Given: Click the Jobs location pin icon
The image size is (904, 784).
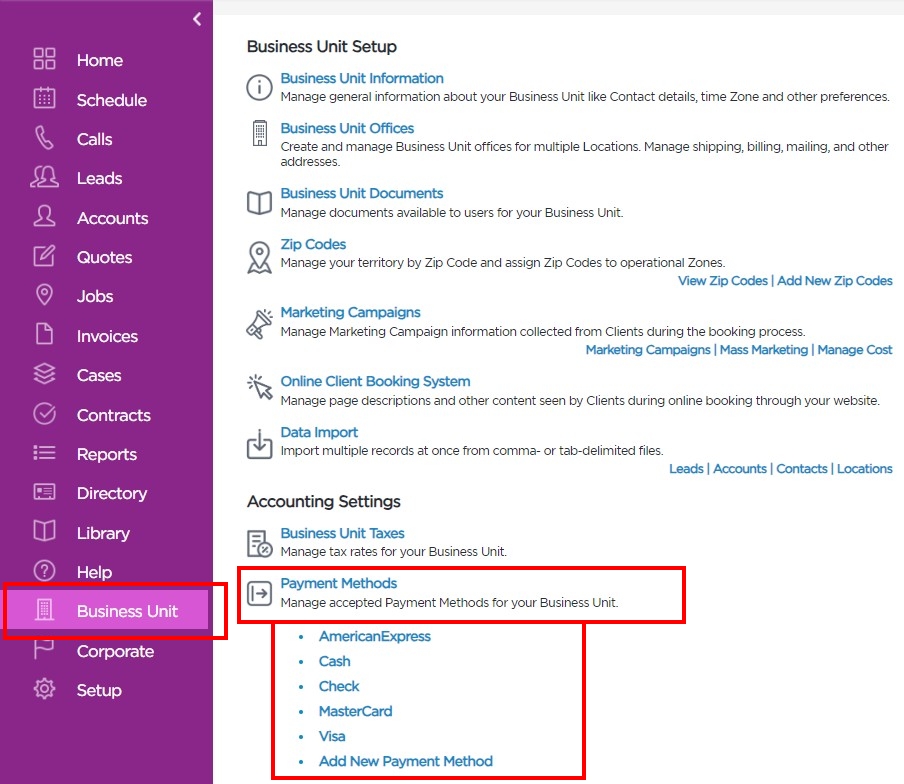Looking at the screenshot, I should tap(44, 295).
